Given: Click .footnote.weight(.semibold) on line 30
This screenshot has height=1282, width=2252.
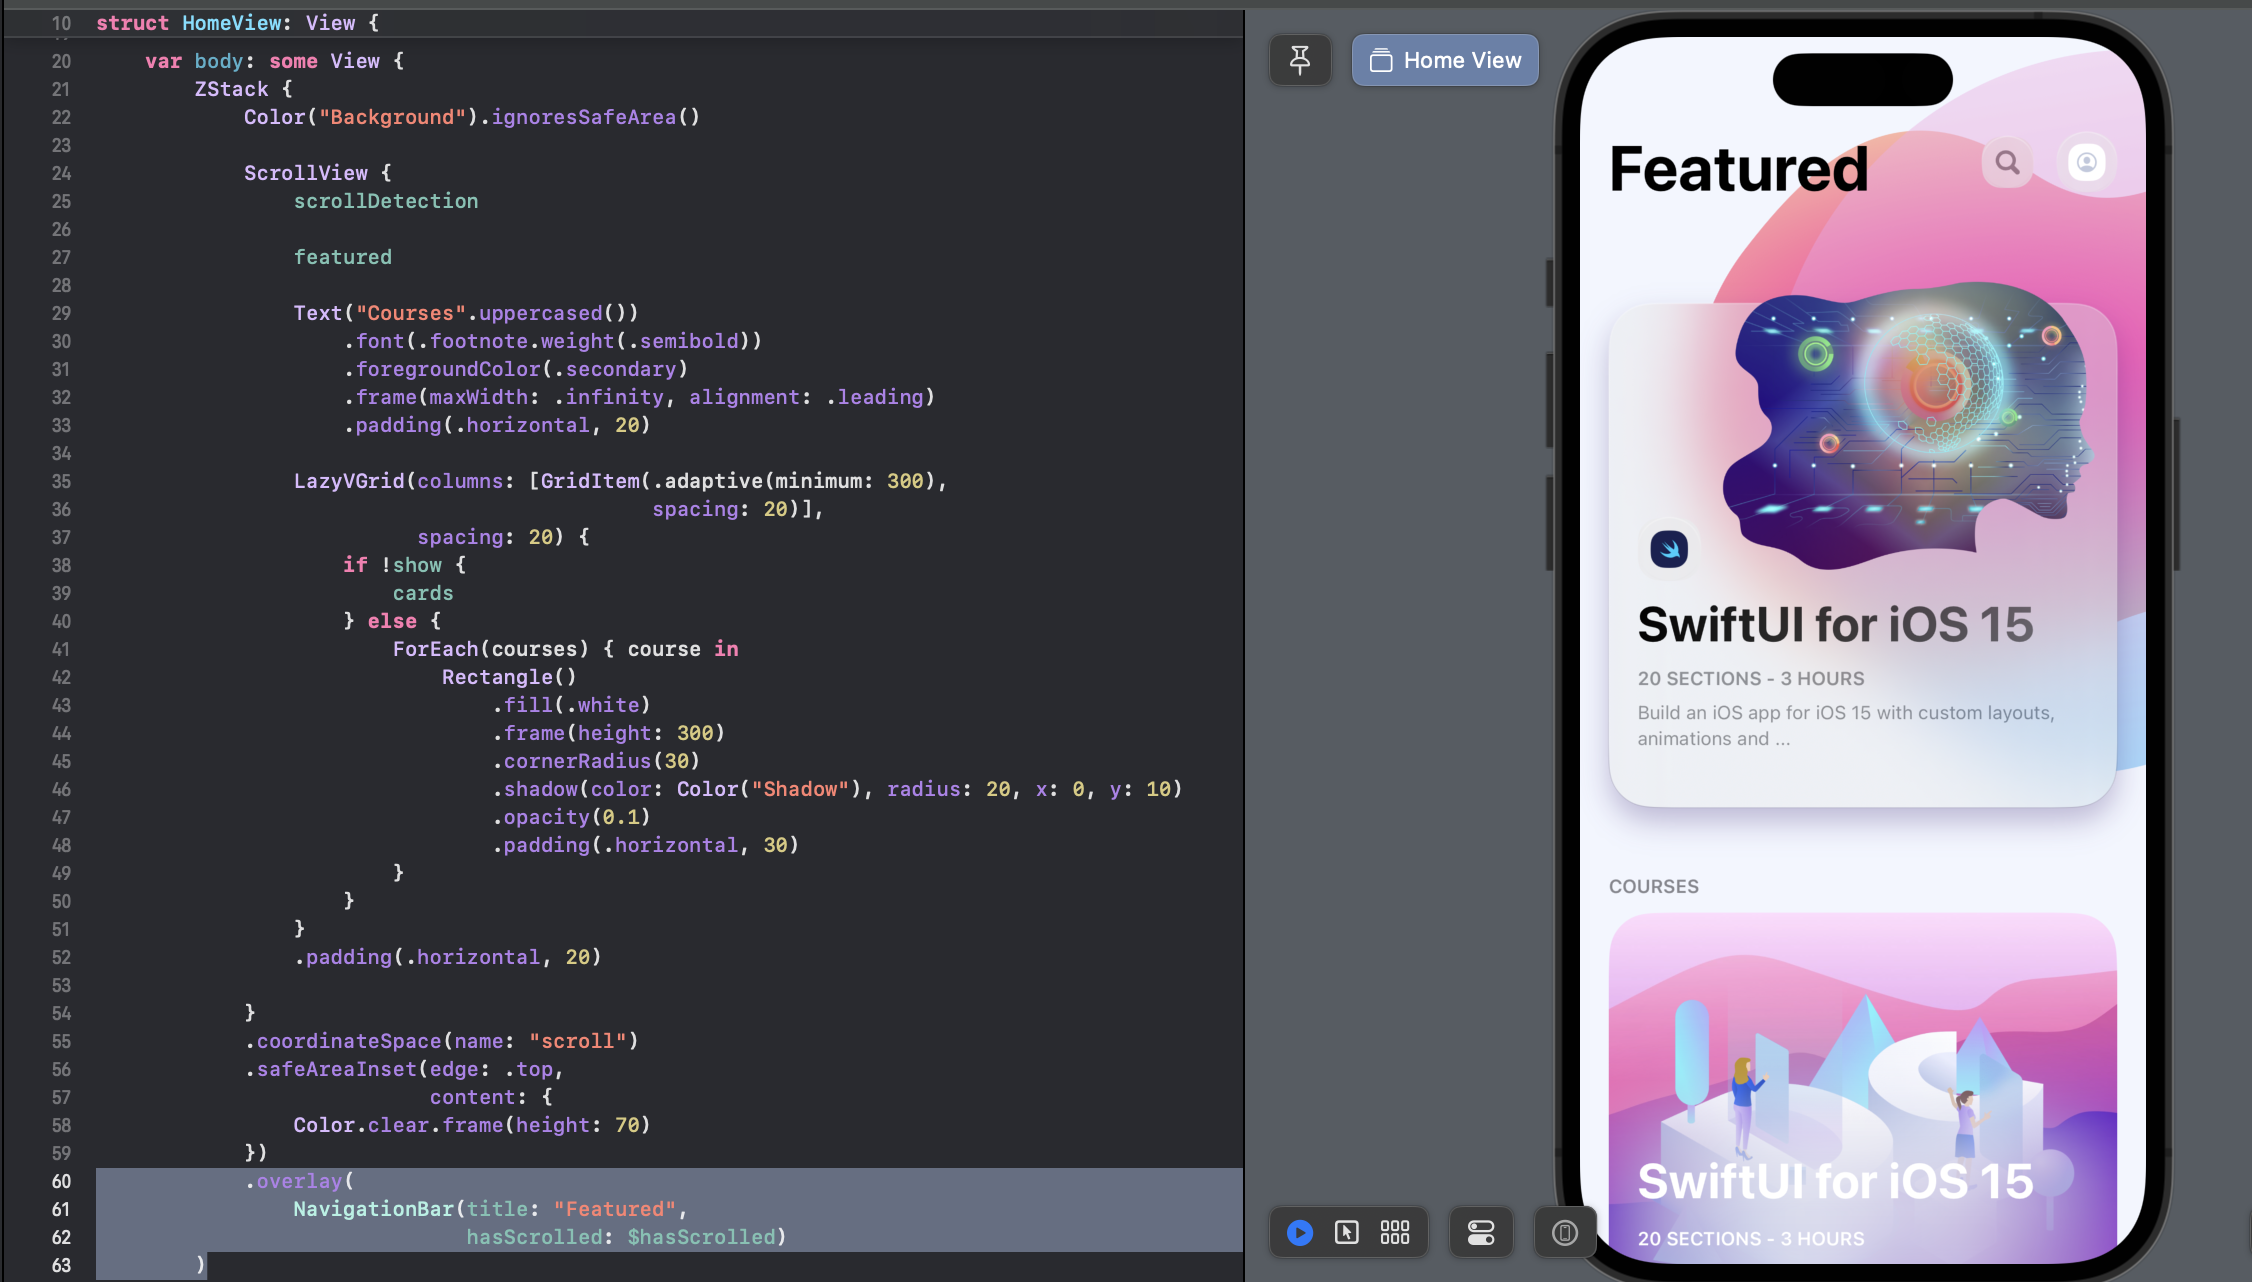Looking at the screenshot, I should pos(583,341).
